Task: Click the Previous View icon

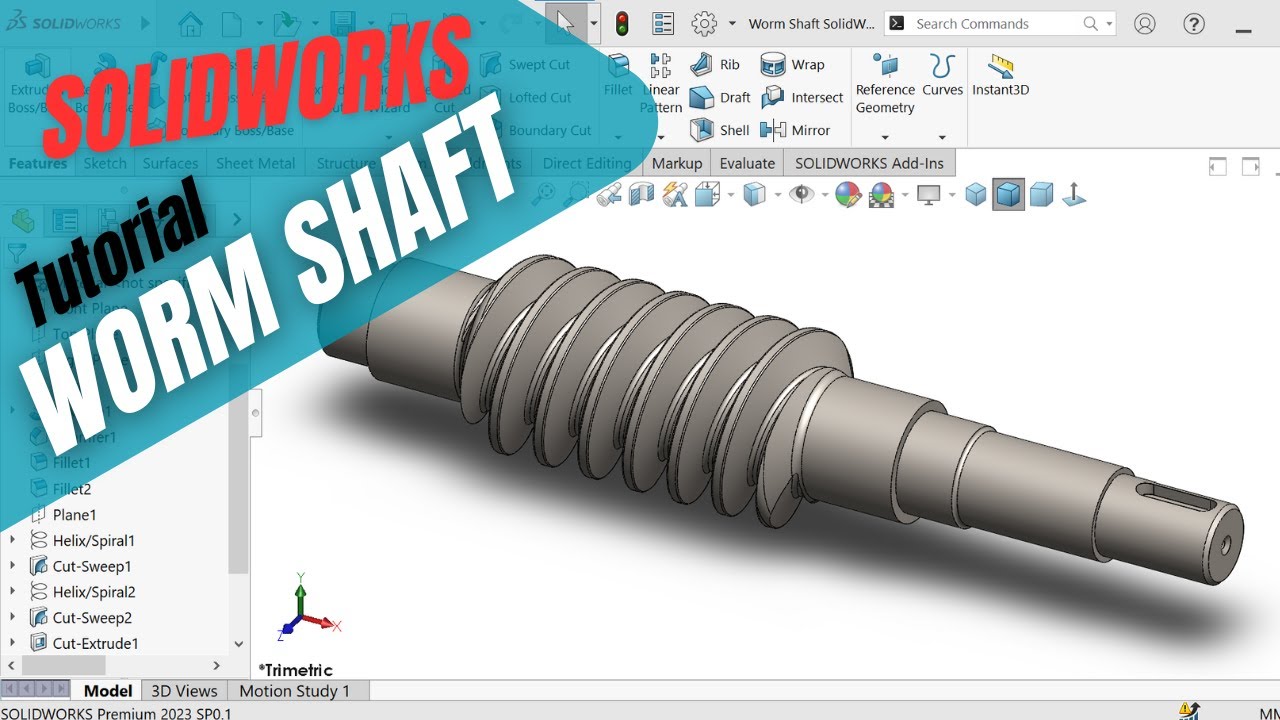Action: click(609, 194)
